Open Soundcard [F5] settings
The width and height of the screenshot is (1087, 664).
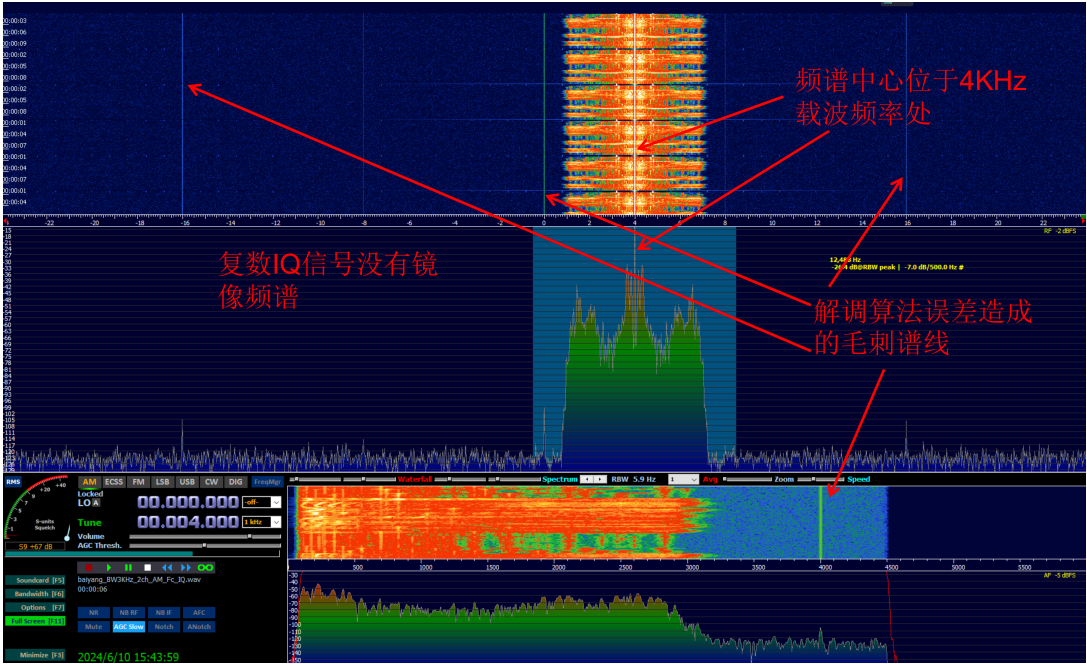(36, 580)
